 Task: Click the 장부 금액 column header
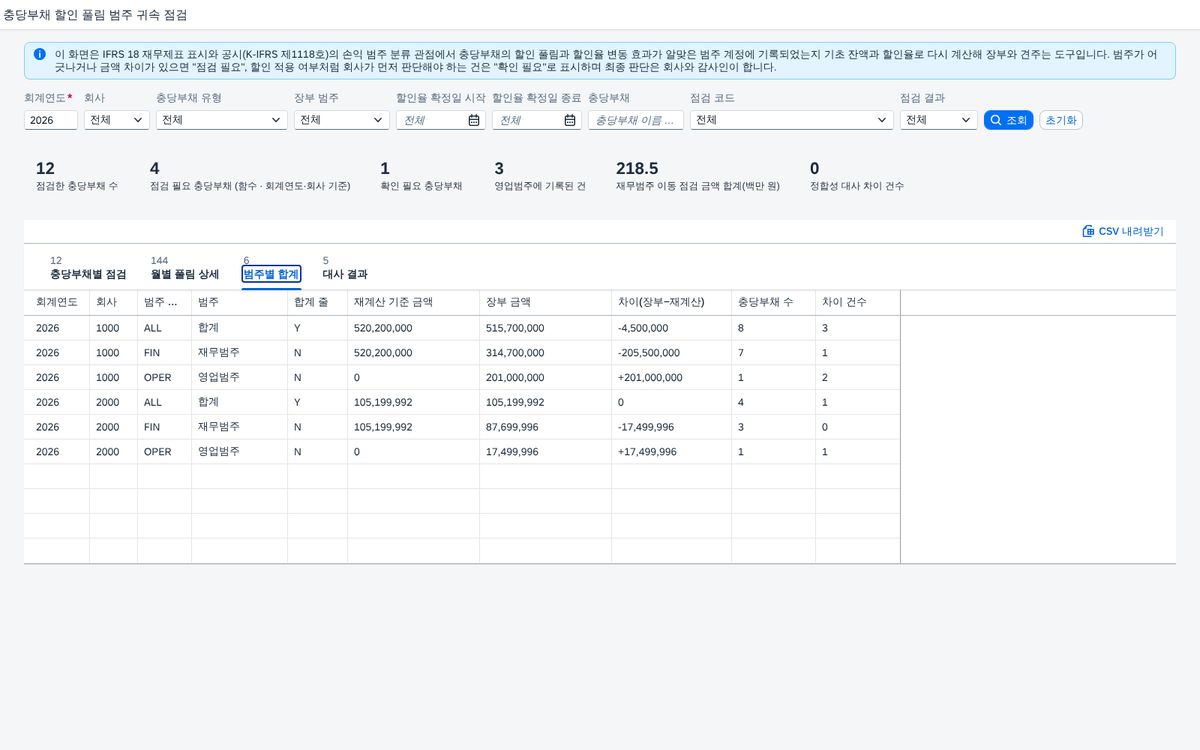tap(545, 303)
